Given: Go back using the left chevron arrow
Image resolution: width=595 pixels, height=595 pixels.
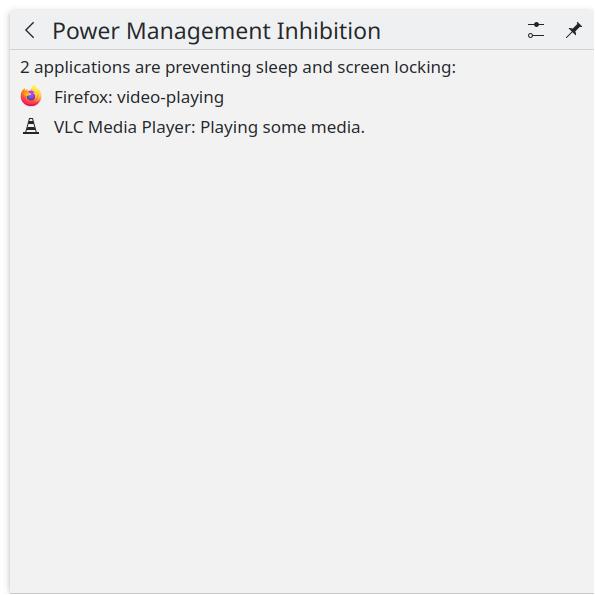Looking at the screenshot, I should tap(30, 30).
